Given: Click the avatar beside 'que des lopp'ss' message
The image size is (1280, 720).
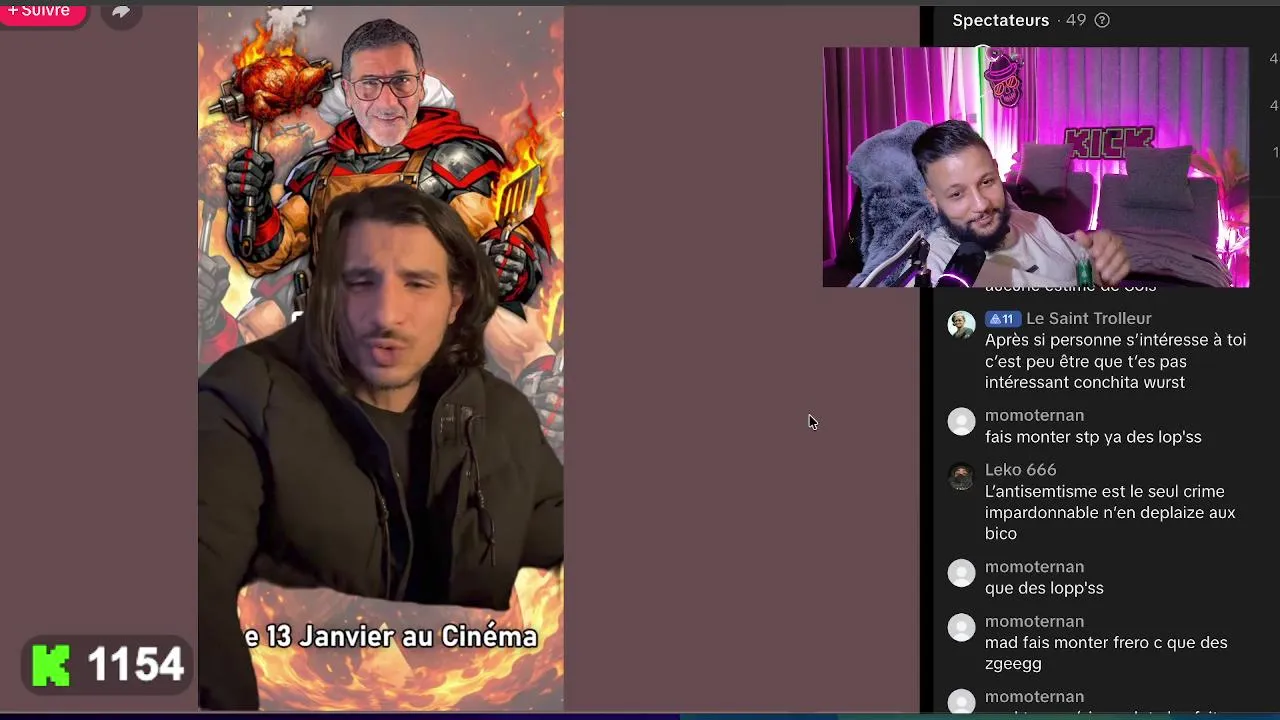Looking at the screenshot, I should [961, 573].
